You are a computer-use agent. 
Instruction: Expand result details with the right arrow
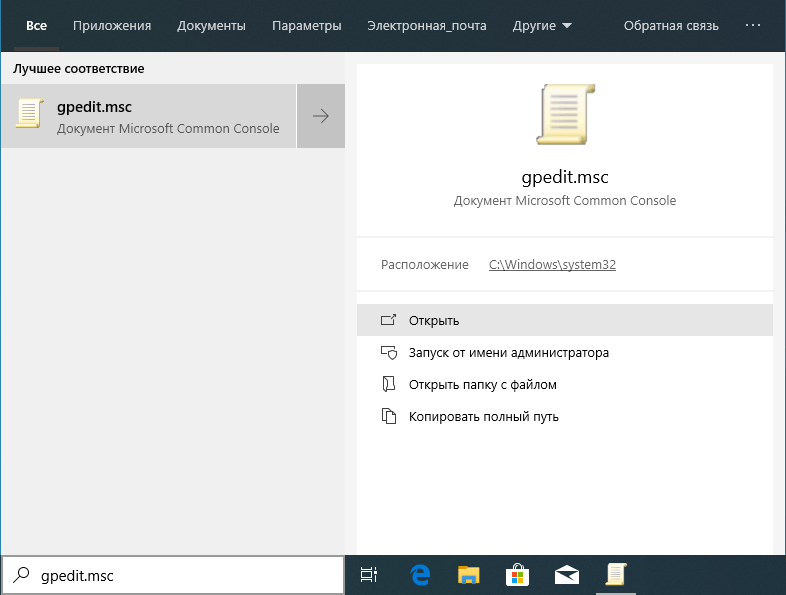[321, 116]
